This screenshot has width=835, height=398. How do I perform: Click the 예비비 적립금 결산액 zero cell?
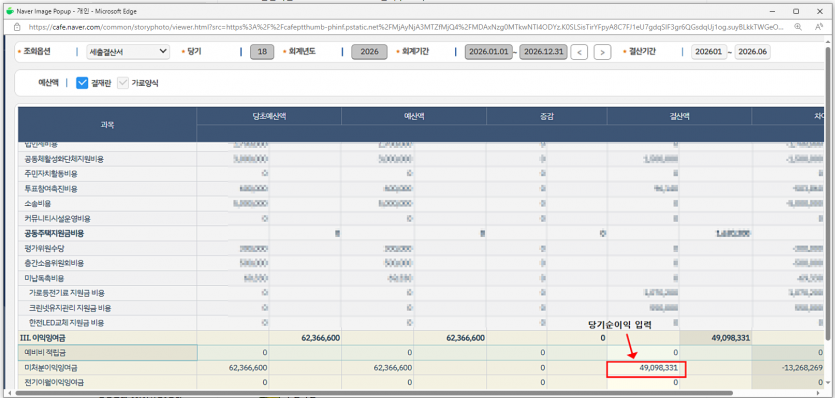643,353
